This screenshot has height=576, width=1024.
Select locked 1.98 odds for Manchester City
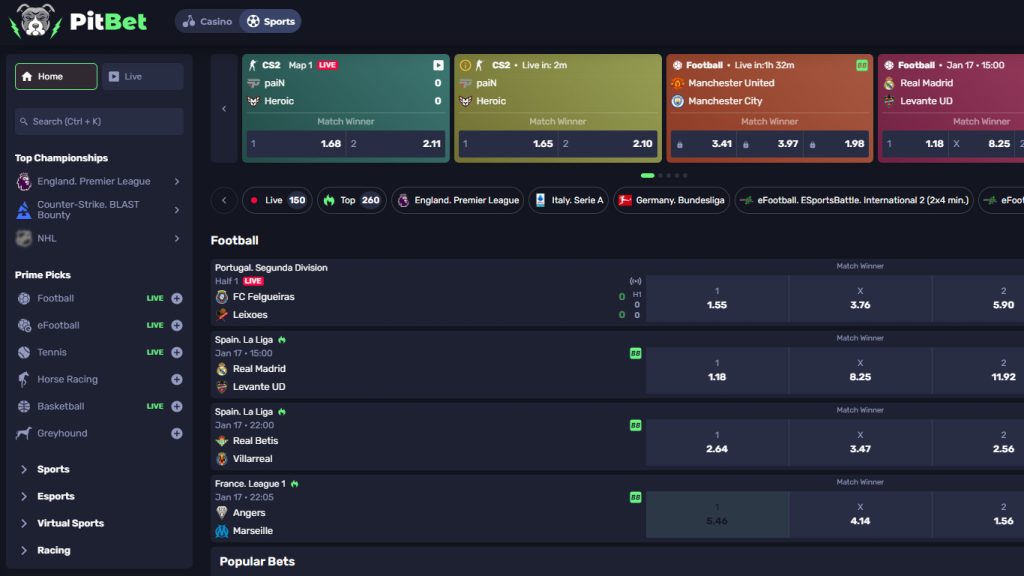pyautogui.click(x=837, y=144)
